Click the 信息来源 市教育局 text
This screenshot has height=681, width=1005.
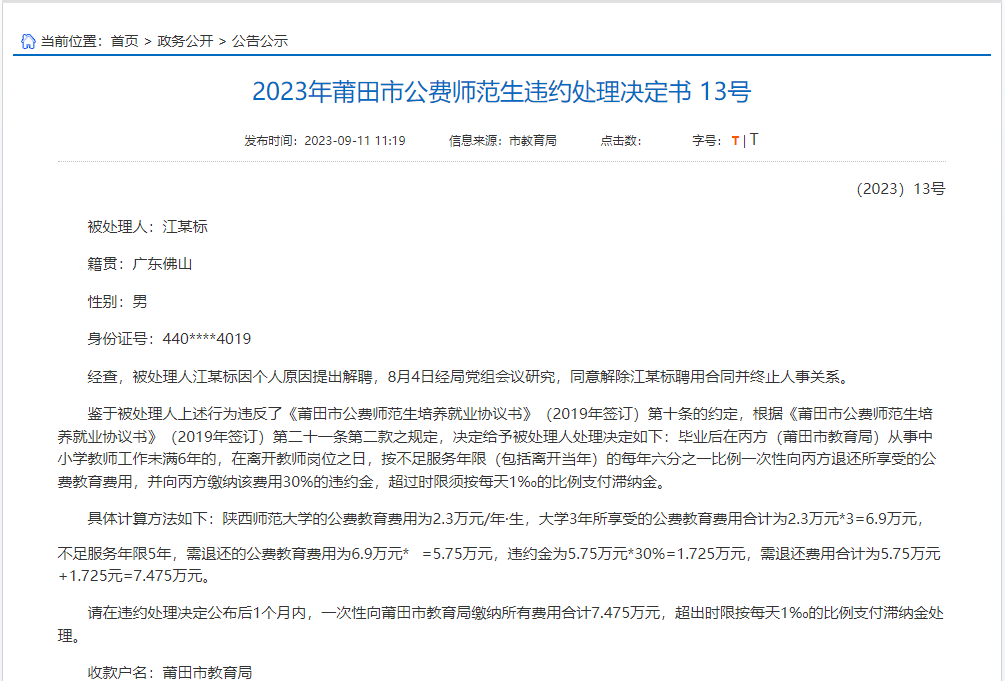point(502,141)
